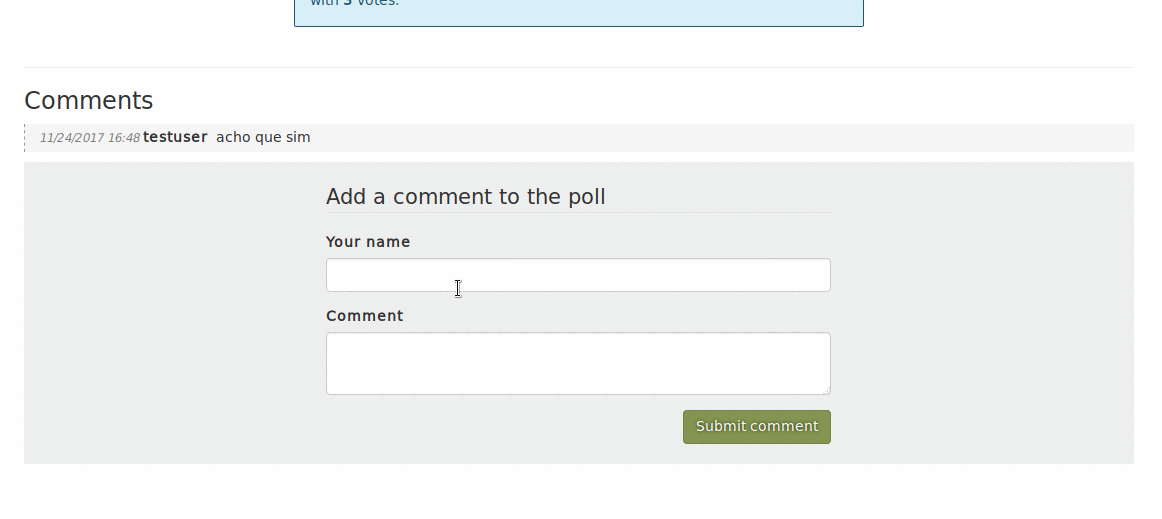Click the "Comment" field label
The width and height of the screenshot is (1162, 519).
click(x=365, y=316)
